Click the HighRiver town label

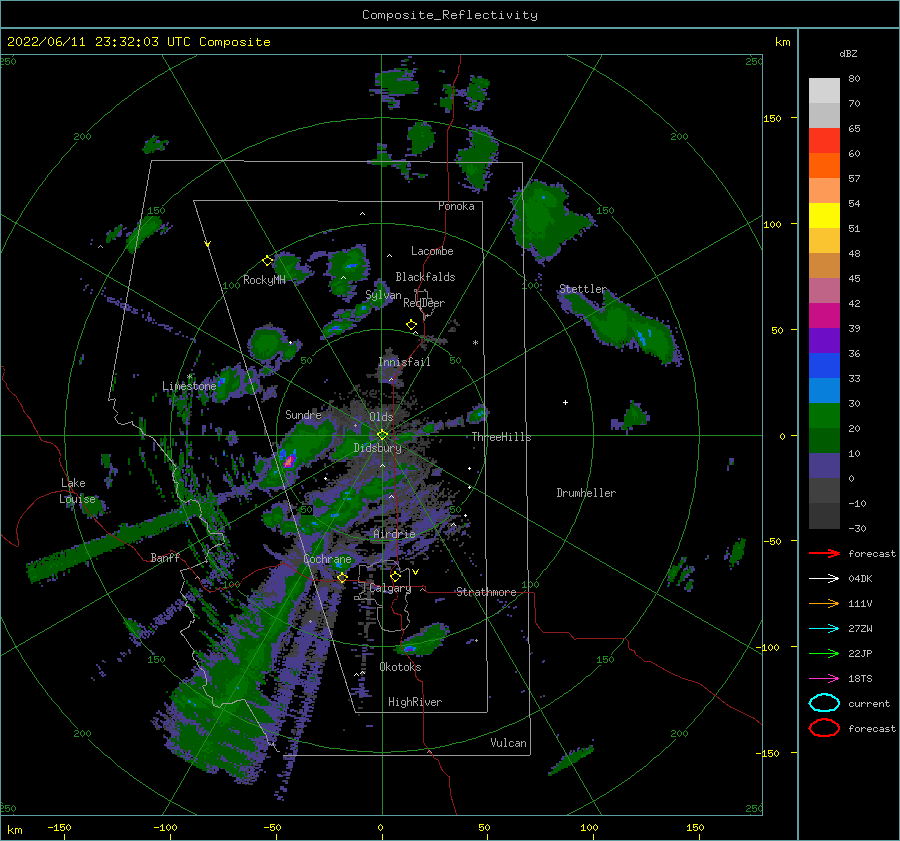[x=415, y=702]
